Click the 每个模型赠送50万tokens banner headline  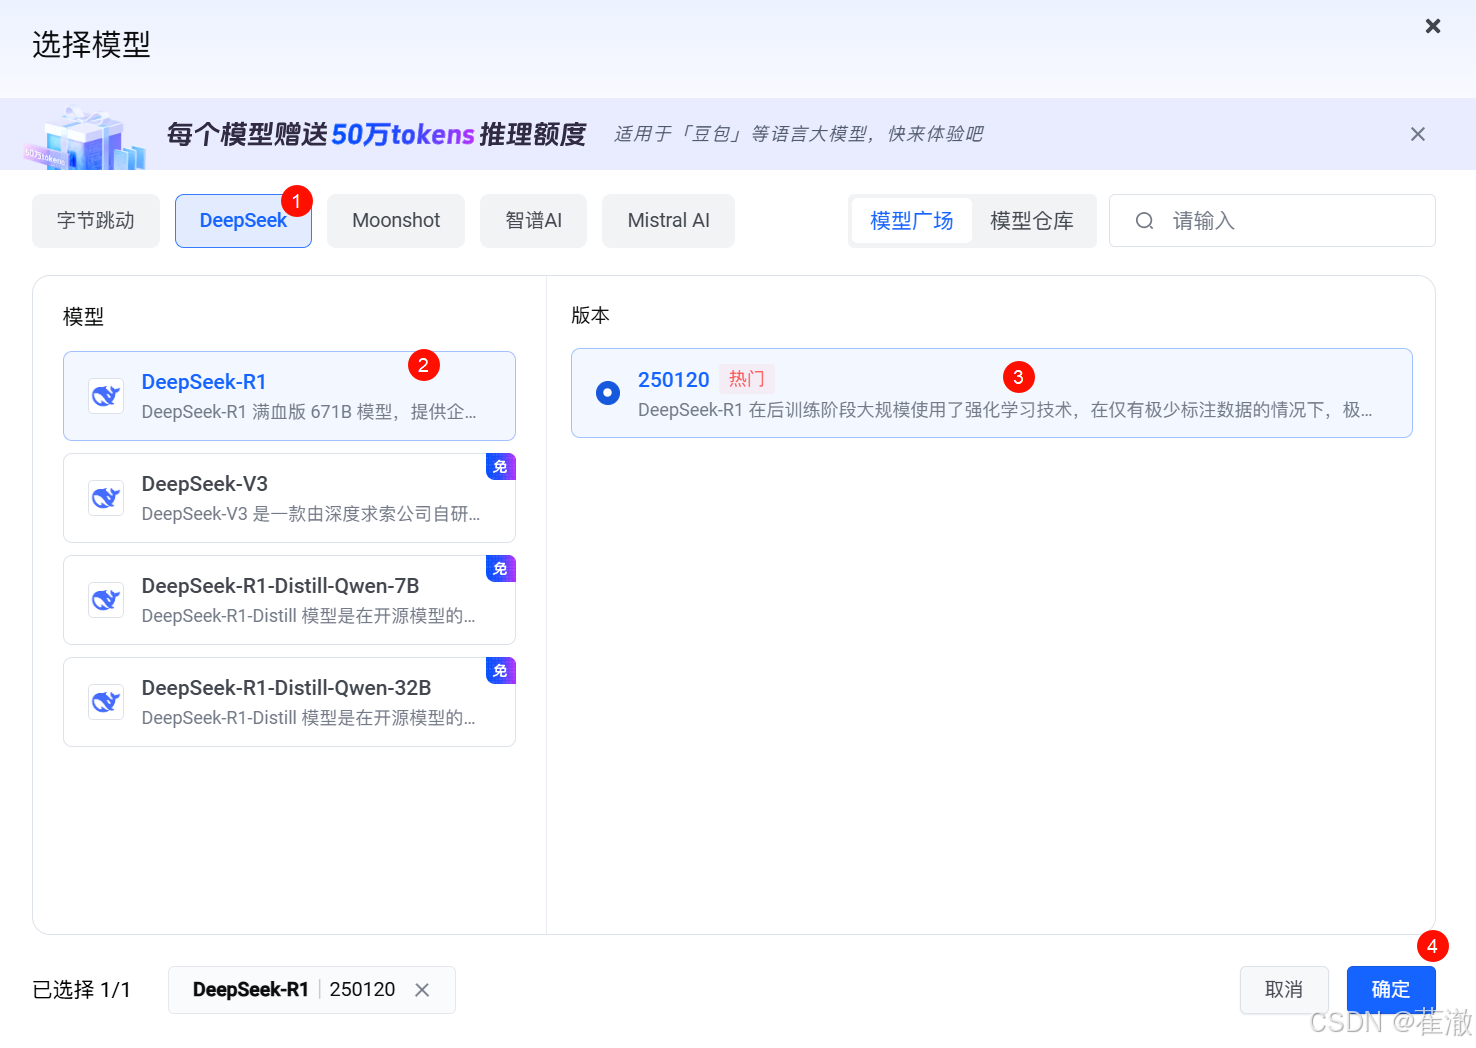coord(376,134)
